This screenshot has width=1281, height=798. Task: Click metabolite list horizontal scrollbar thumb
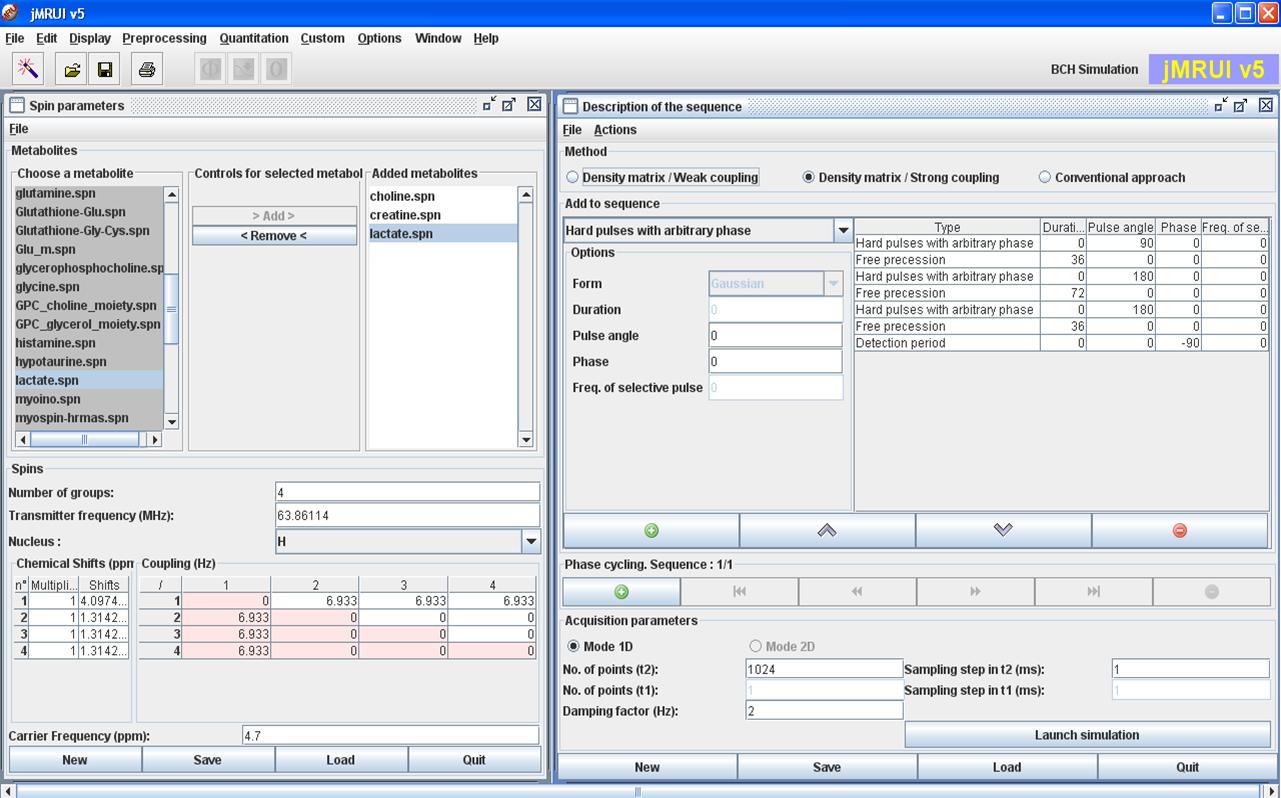[x=85, y=439]
